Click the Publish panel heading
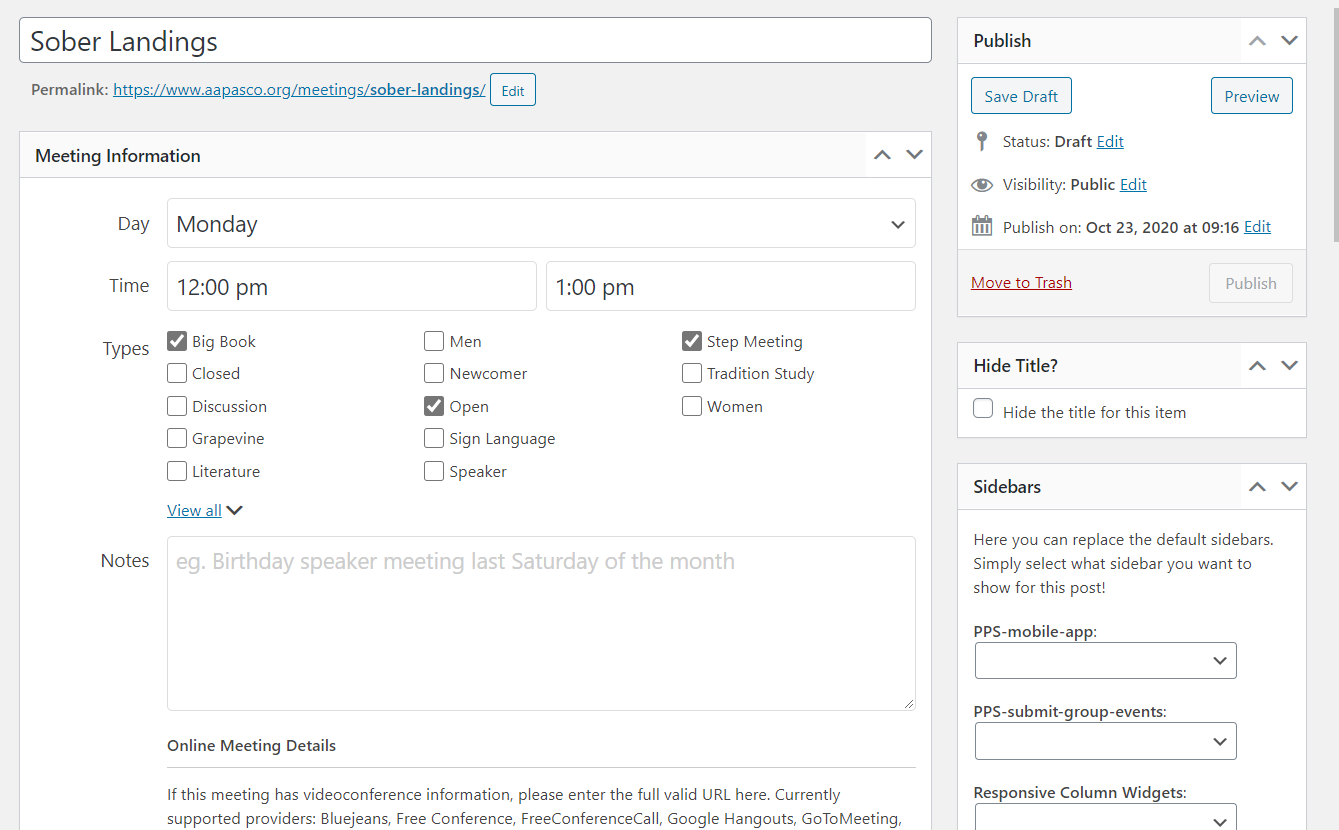 coord(1002,41)
